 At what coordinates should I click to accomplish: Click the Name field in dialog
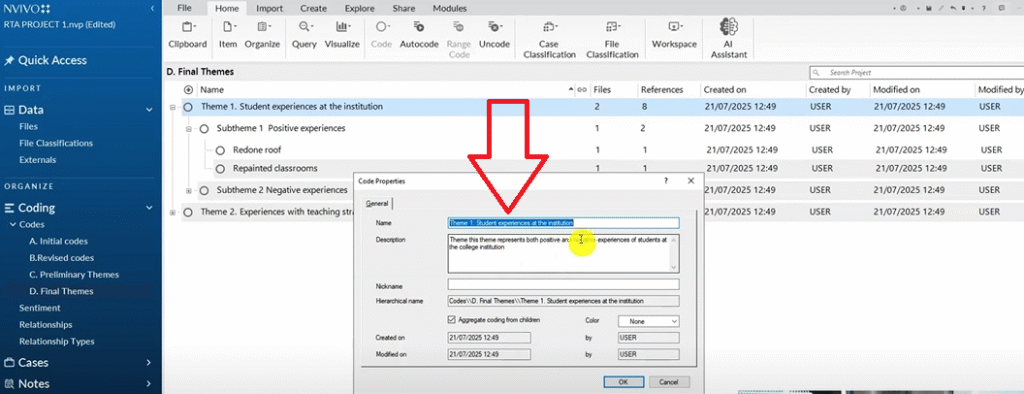(564, 223)
